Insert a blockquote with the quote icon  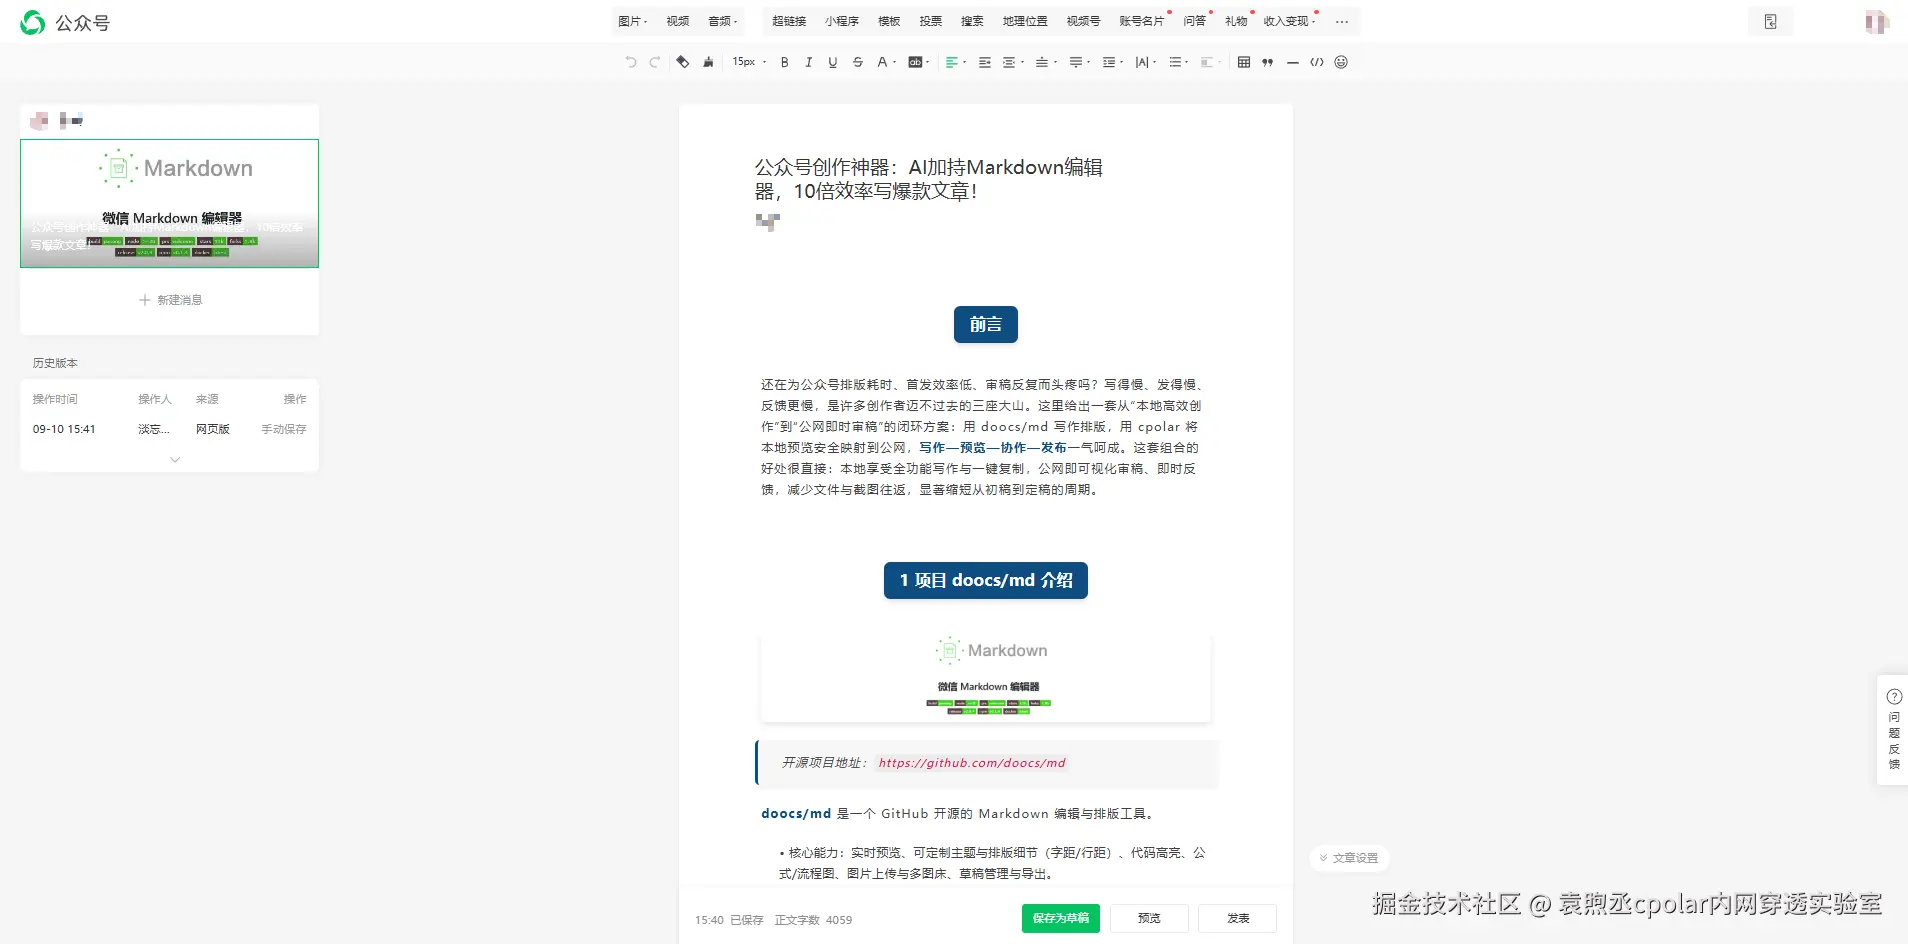(1268, 62)
